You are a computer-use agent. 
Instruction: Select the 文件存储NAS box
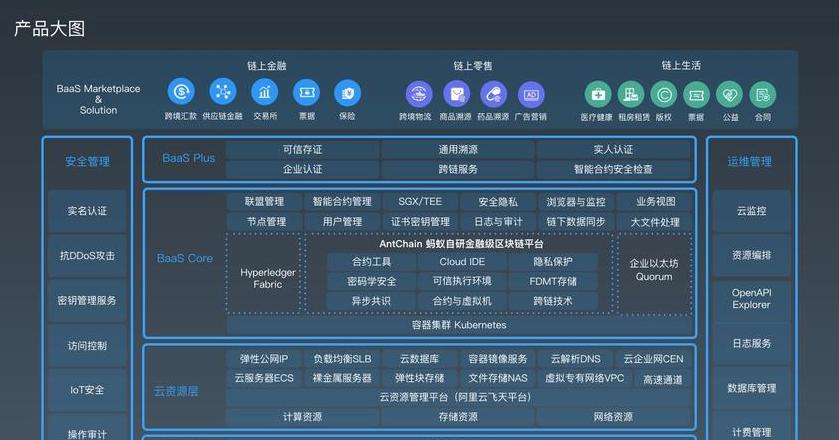point(498,378)
